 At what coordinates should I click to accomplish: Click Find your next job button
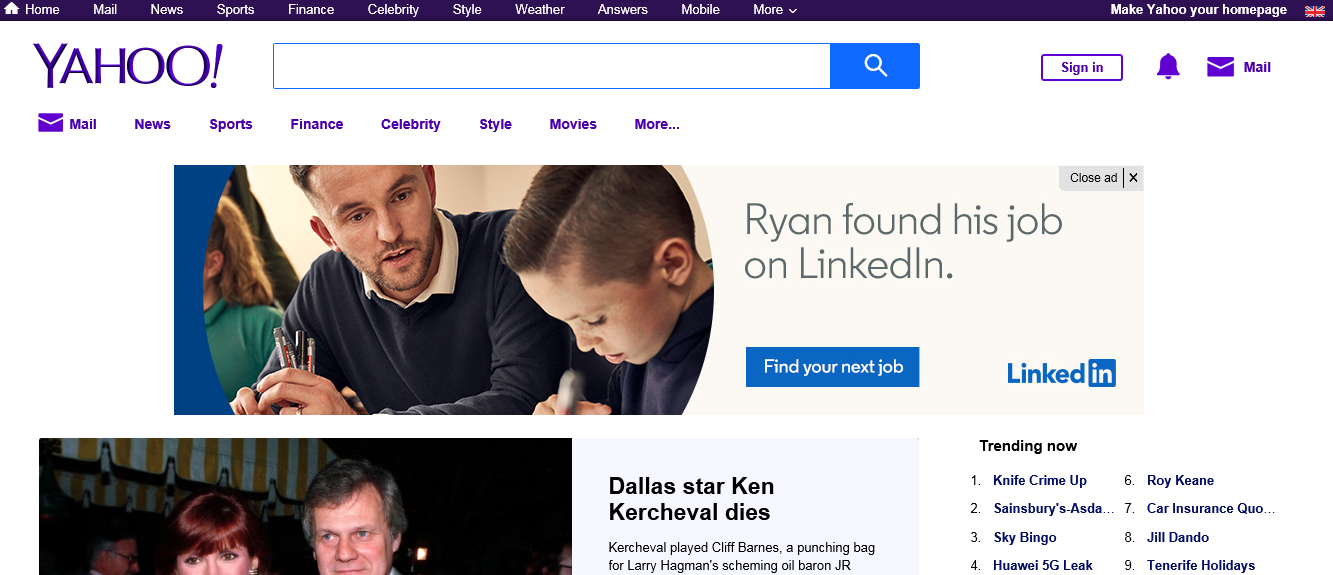(832, 367)
